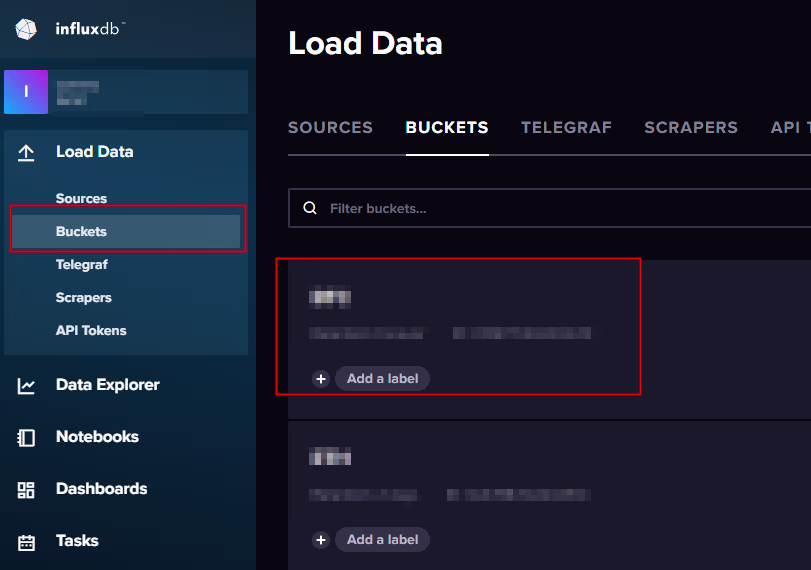Click the plus icon on second bucket card
The image size is (811, 570).
[321, 540]
